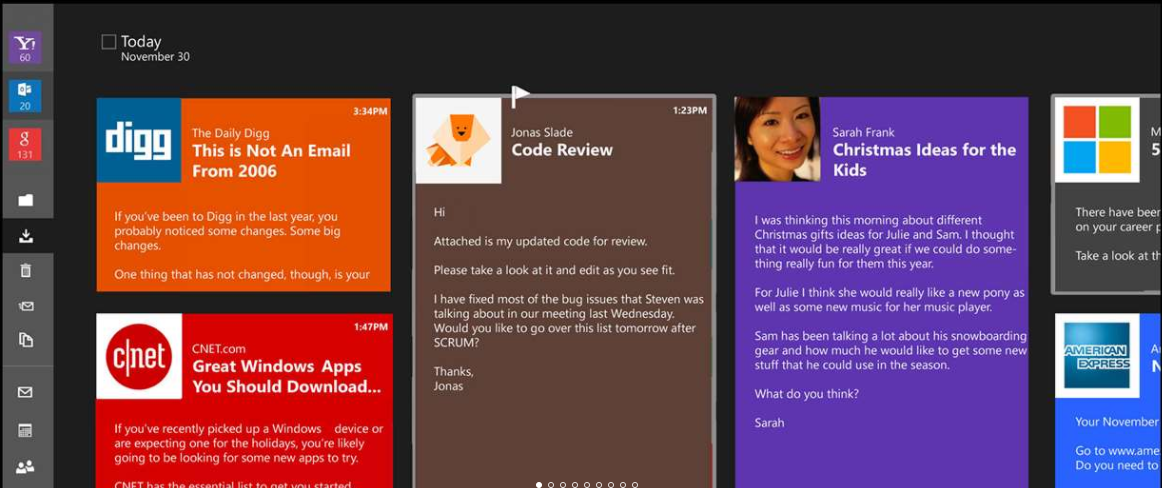The height and width of the screenshot is (488, 1162).
Task: Open the mail envelope app icon
Action: (x=25, y=392)
